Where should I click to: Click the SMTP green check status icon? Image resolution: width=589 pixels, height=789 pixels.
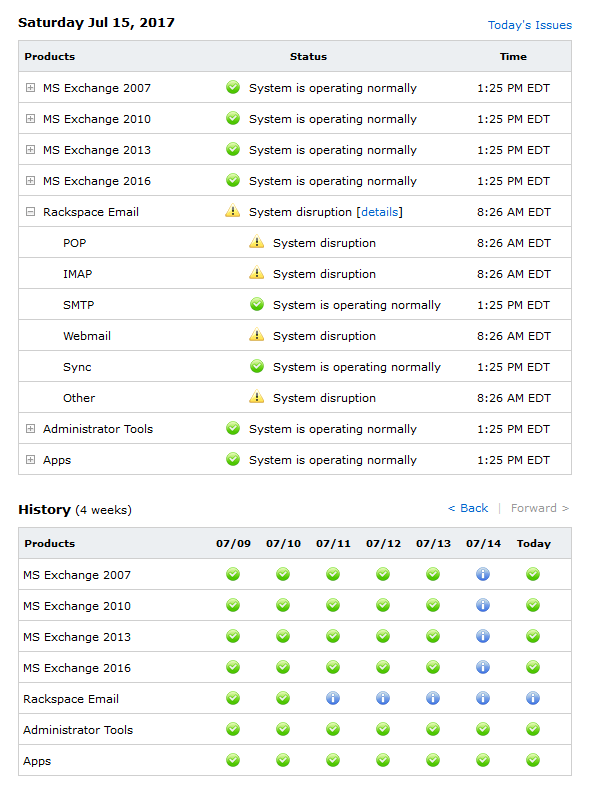click(257, 304)
